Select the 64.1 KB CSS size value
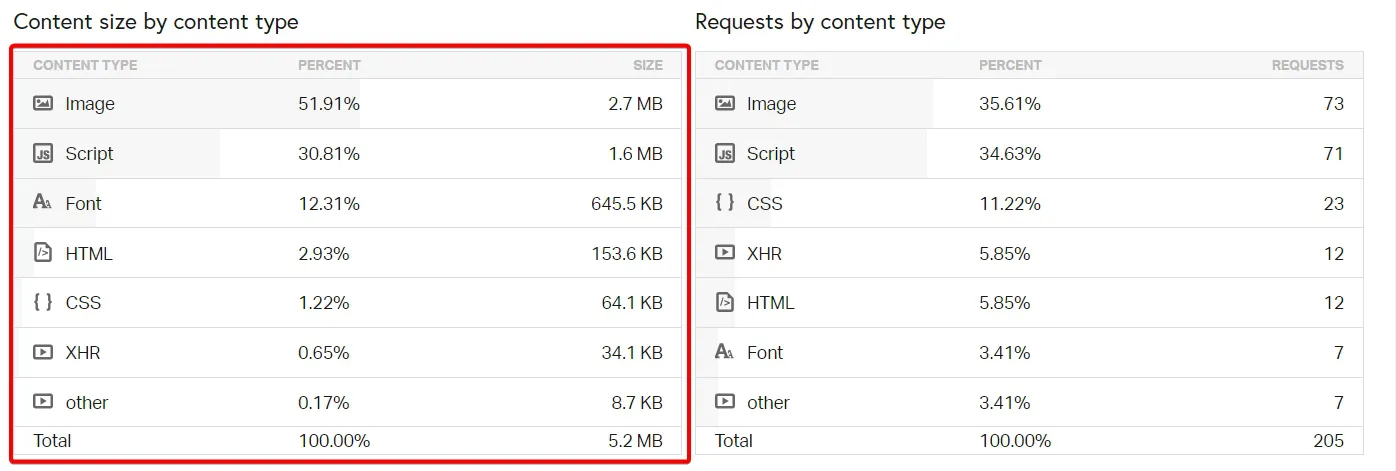The image size is (1396, 471). (x=632, y=303)
